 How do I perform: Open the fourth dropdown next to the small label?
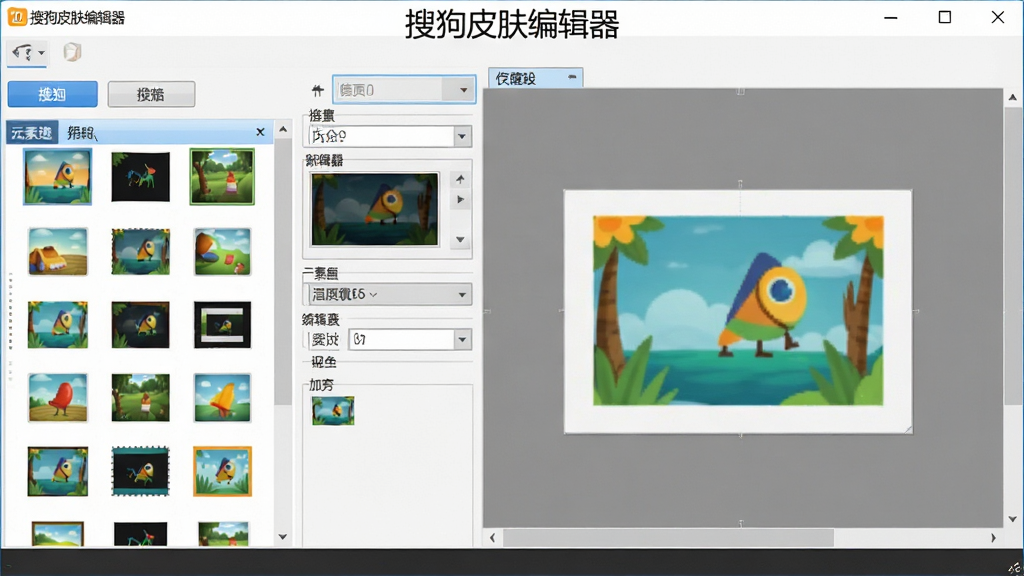tap(410, 340)
